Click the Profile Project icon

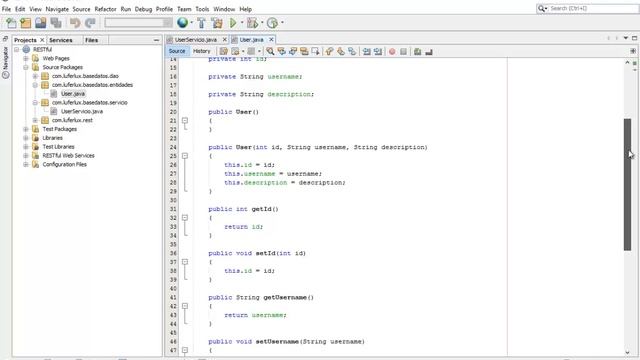click(272, 23)
